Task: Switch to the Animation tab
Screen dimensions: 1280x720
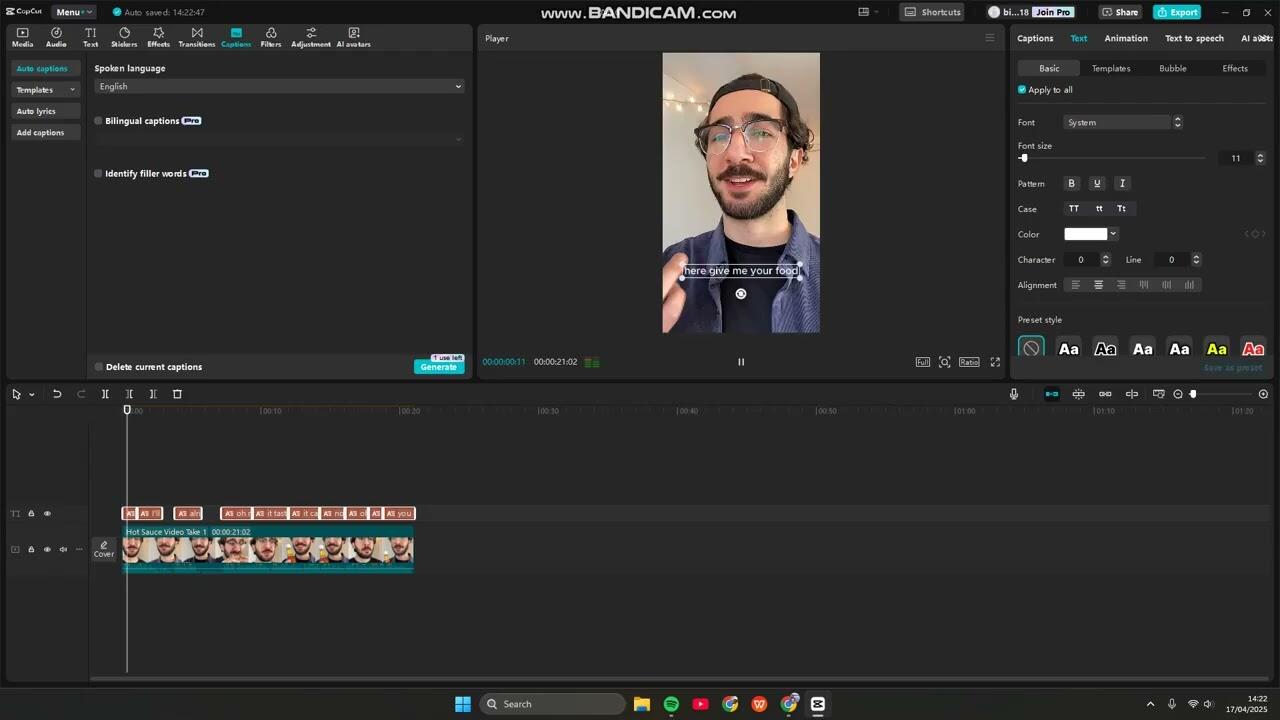Action: (1125, 38)
